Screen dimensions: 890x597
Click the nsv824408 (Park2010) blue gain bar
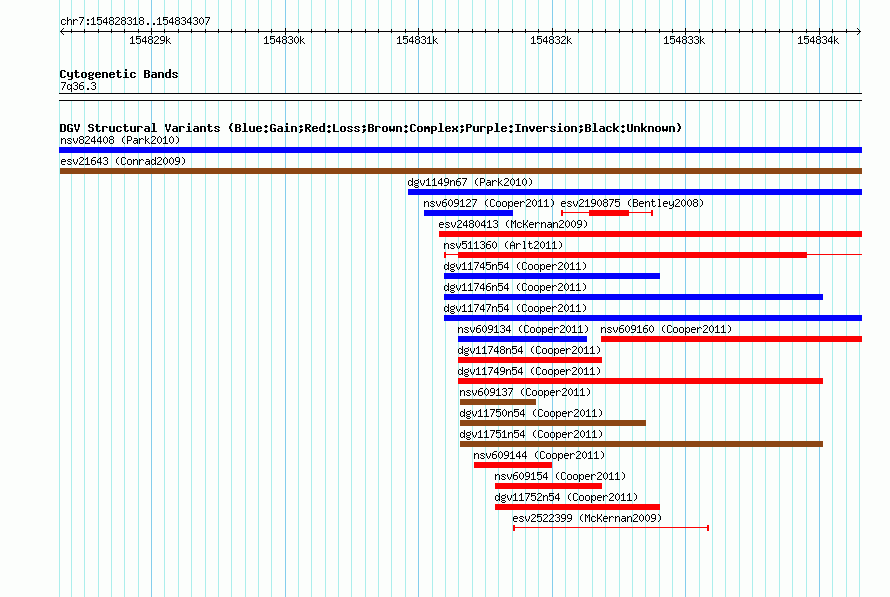pyautogui.click(x=460, y=150)
